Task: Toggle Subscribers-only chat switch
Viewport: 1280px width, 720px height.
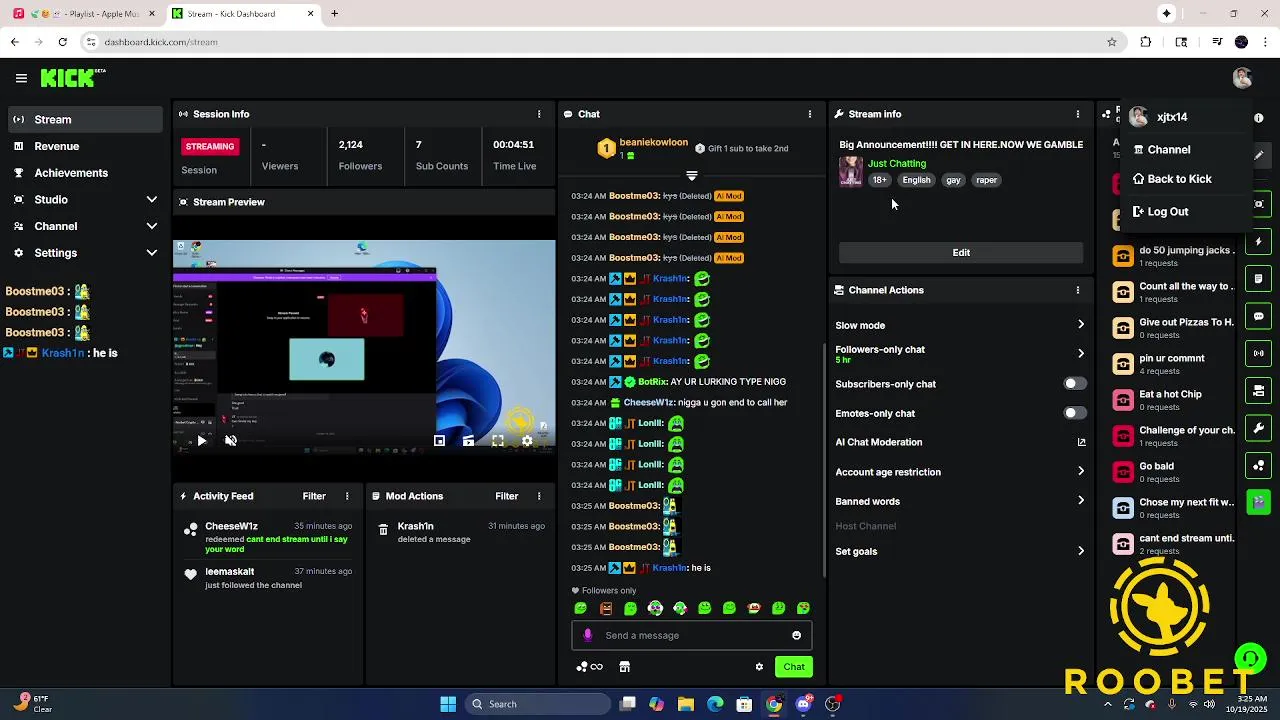Action: tap(1074, 384)
